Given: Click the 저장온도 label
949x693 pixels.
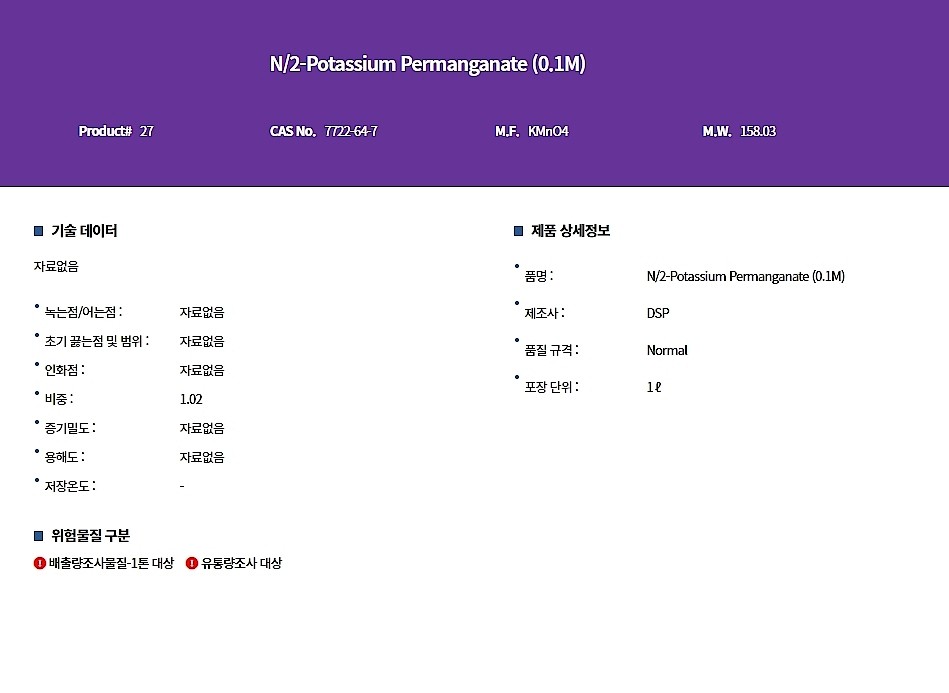Looking at the screenshot, I should coord(70,487).
